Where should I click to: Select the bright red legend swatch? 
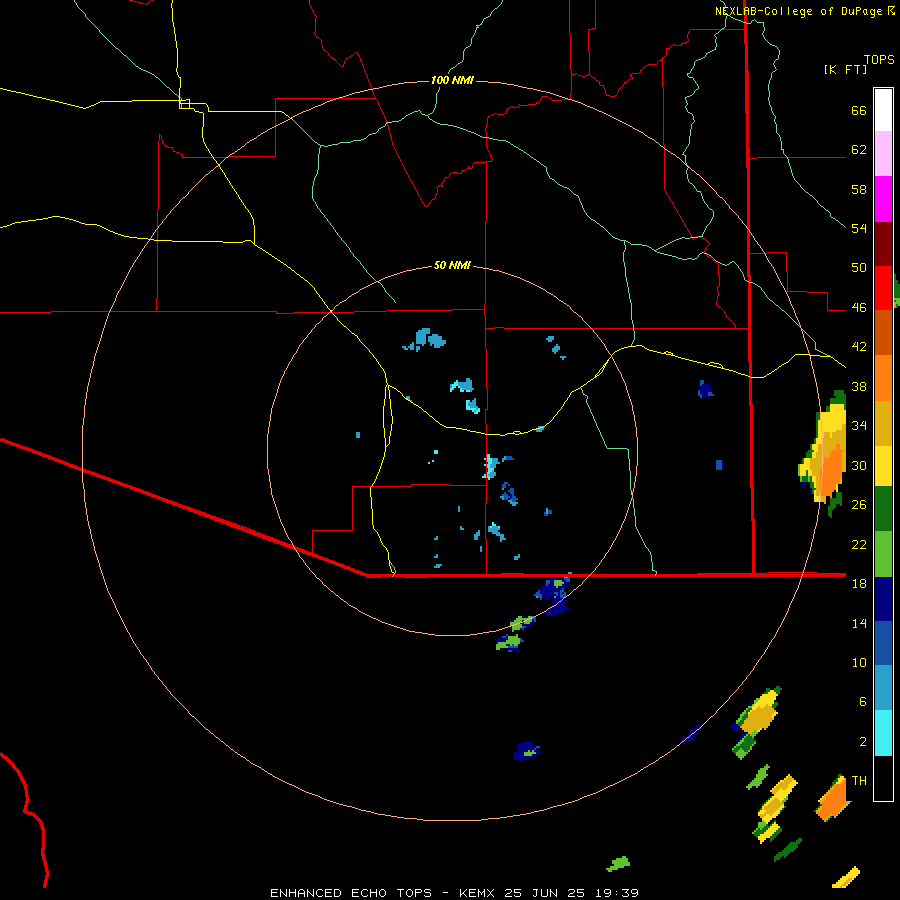883,288
